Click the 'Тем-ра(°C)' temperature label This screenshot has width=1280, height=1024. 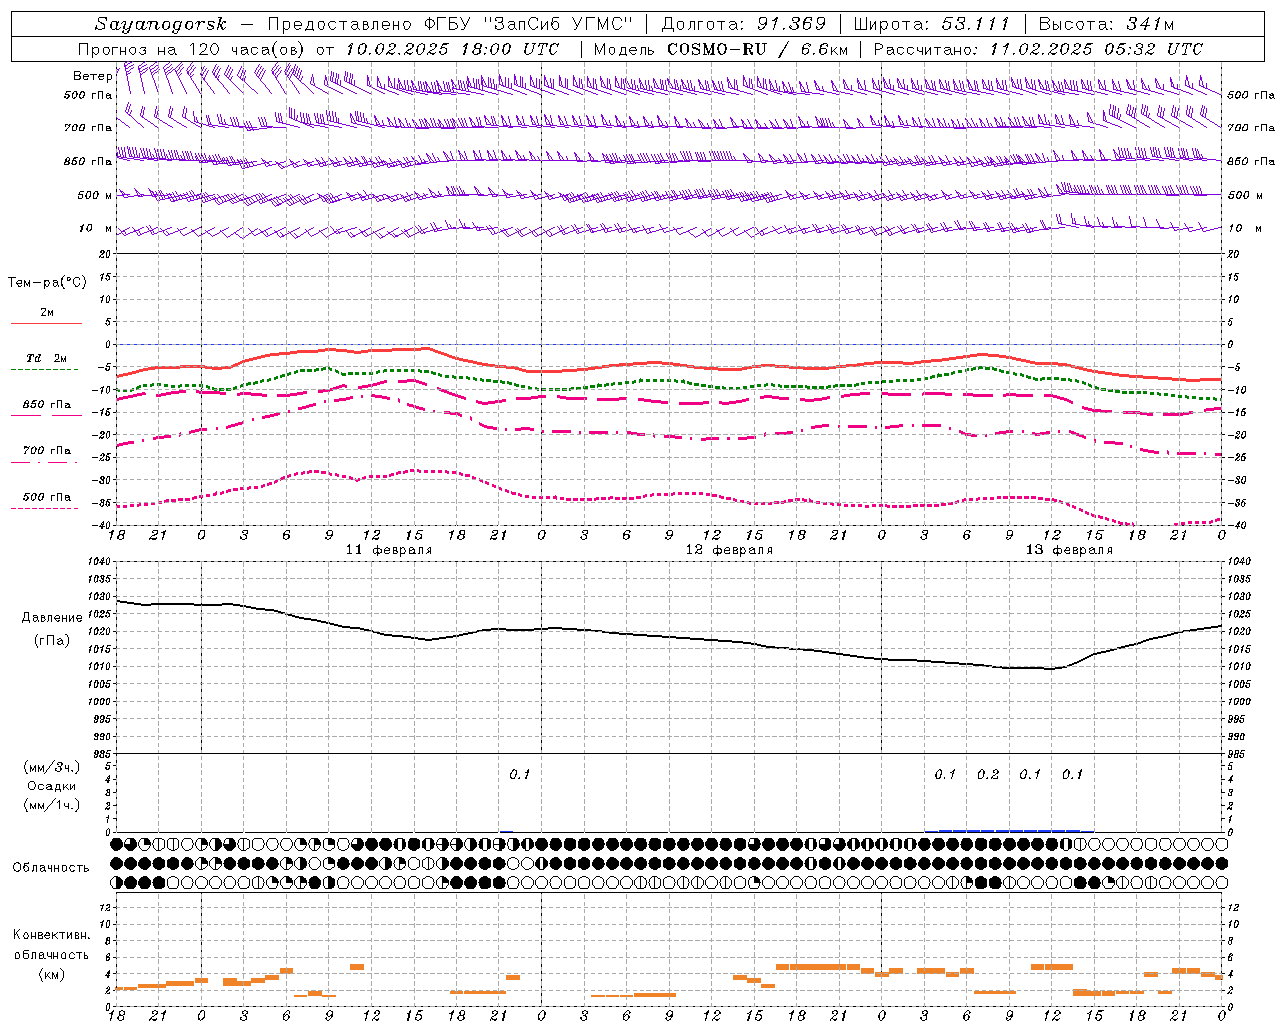(x=47, y=283)
